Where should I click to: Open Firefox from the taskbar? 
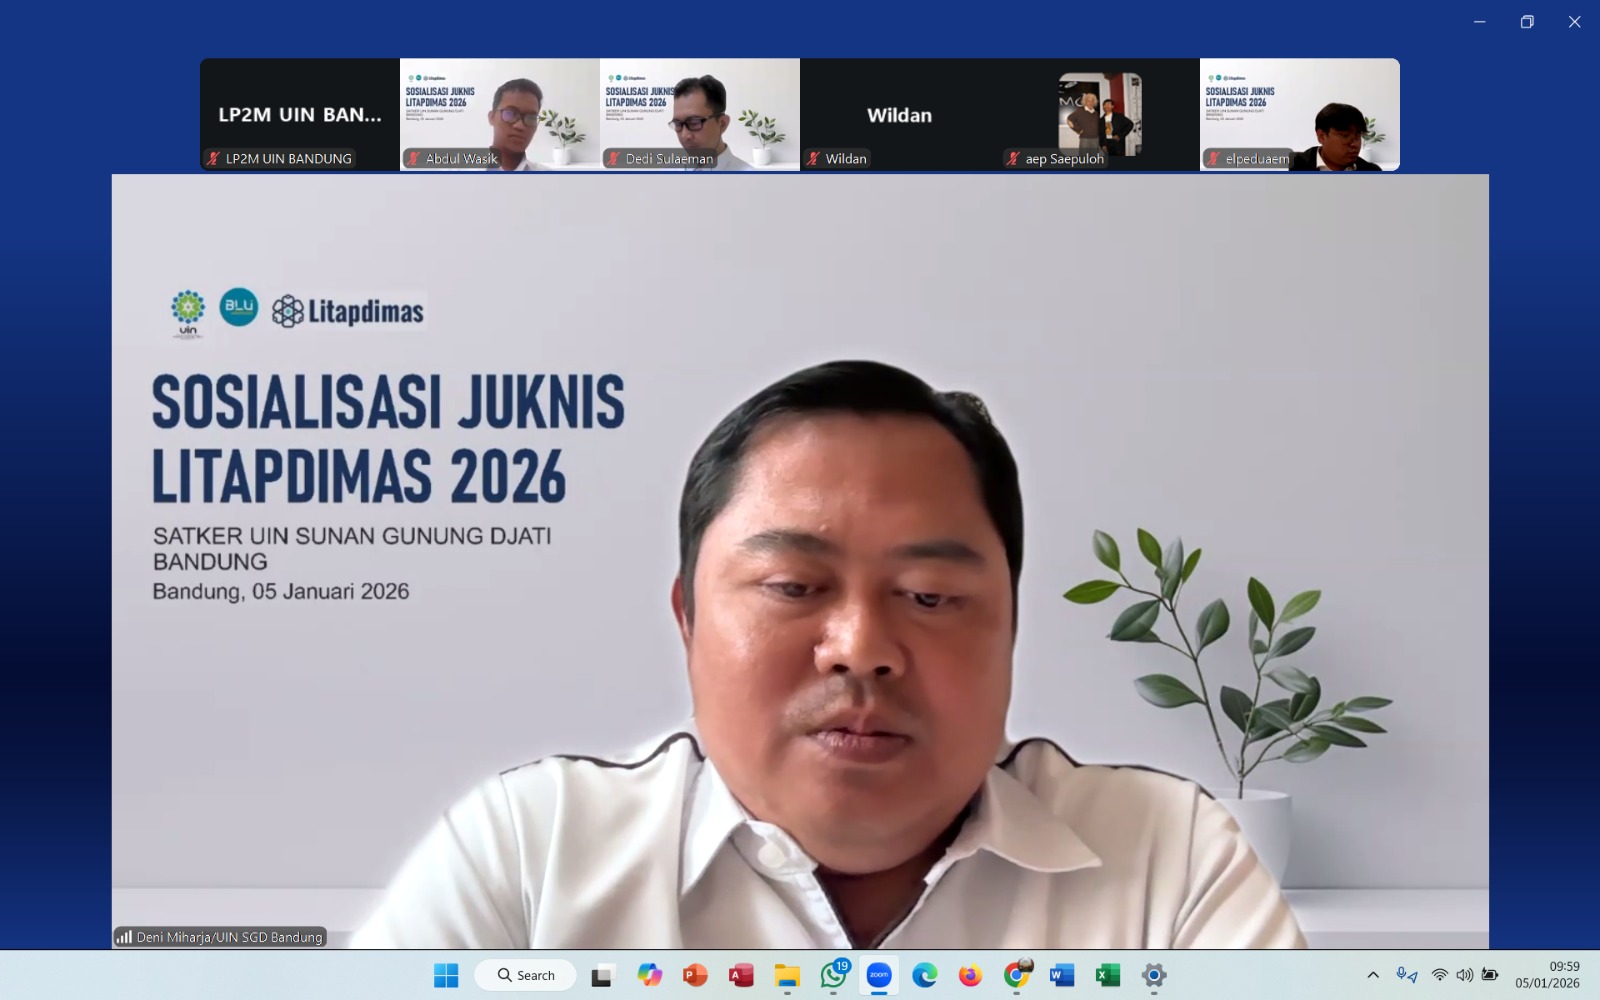click(970, 975)
